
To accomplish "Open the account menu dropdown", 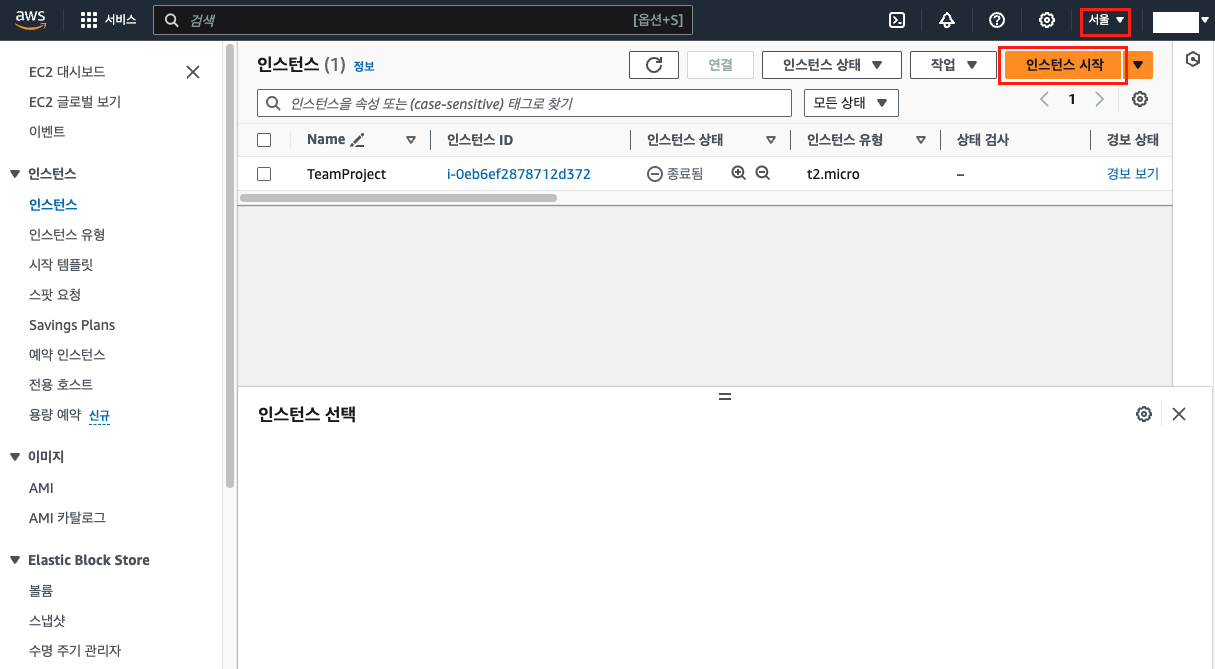I will pos(1180,21).
